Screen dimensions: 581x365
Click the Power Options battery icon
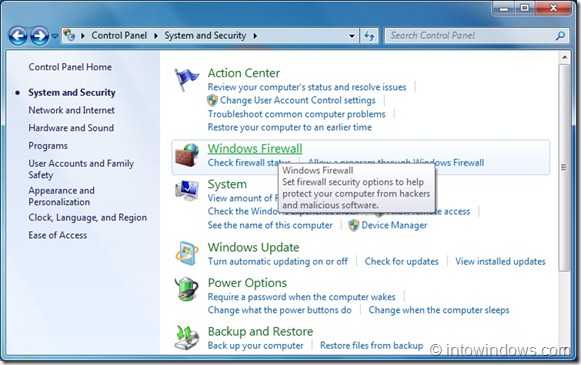pos(187,289)
